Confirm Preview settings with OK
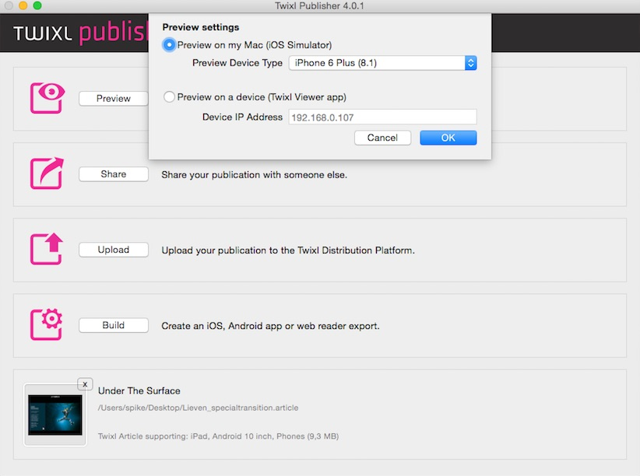The height and width of the screenshot is (476, 640). tap(448, 138)
